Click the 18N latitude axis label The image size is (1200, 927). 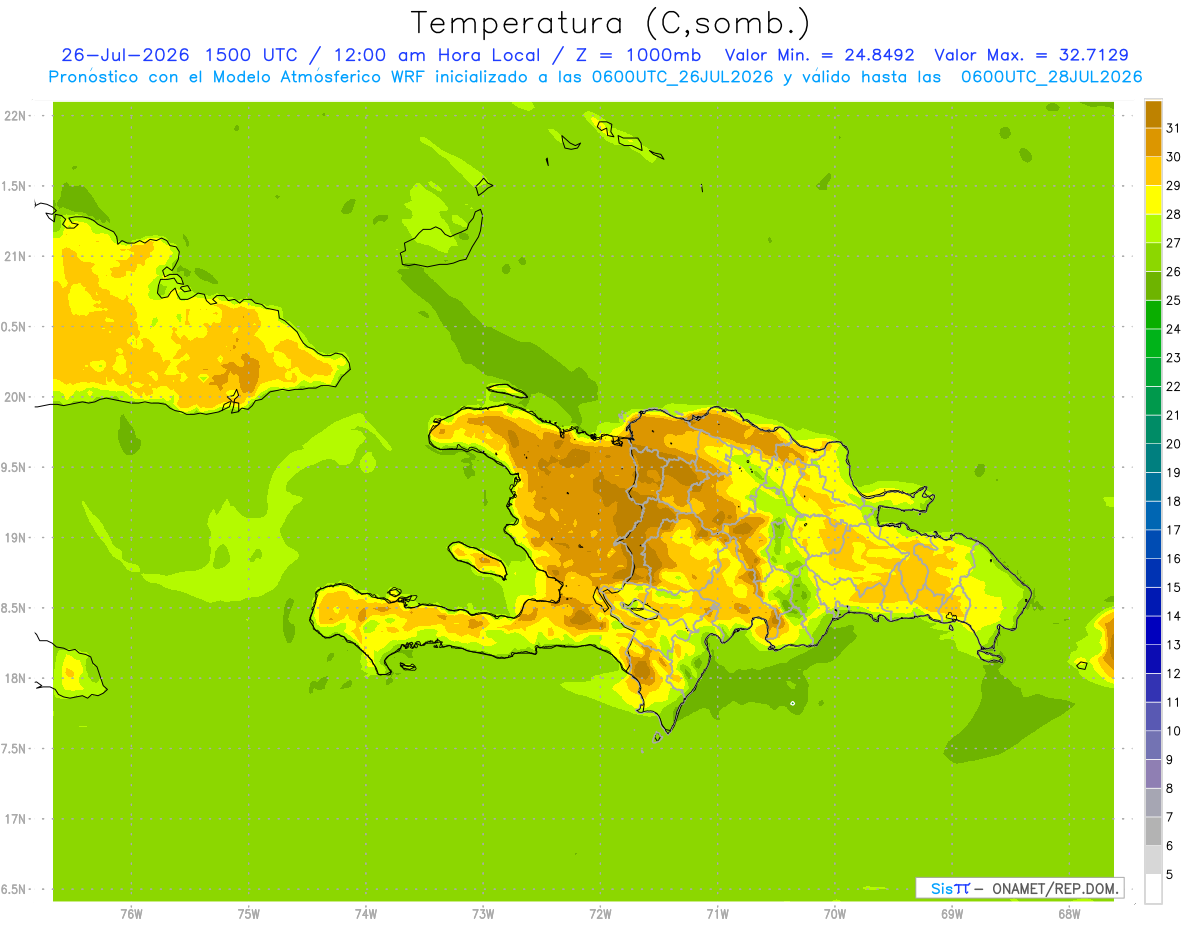pyautogui.click(x=16, y=678)
